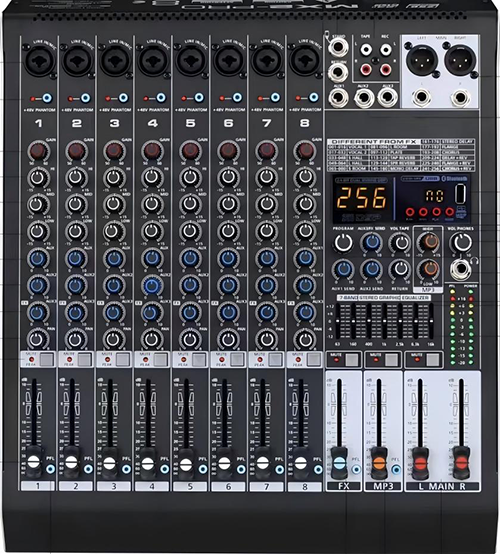The image size is (500, 554).
Task: Click the first red MP3 player button
Action: point(410,212)
